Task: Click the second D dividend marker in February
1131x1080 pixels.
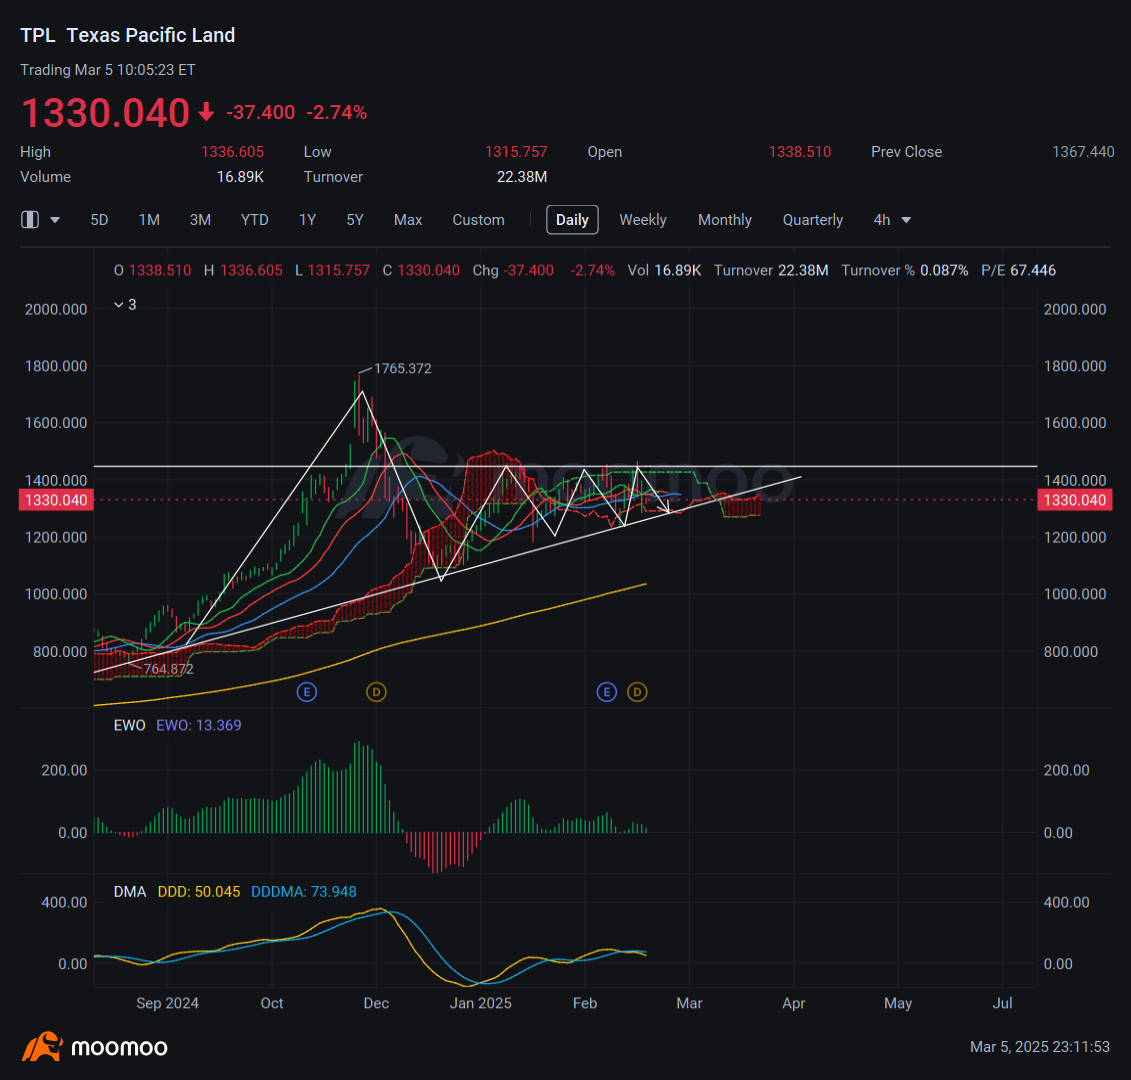Action: 637,693
